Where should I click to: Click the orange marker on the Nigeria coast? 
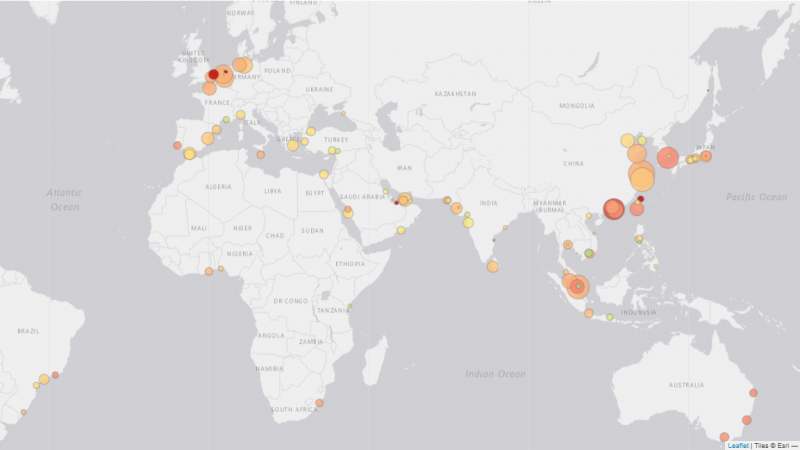[x=209, y=271]
